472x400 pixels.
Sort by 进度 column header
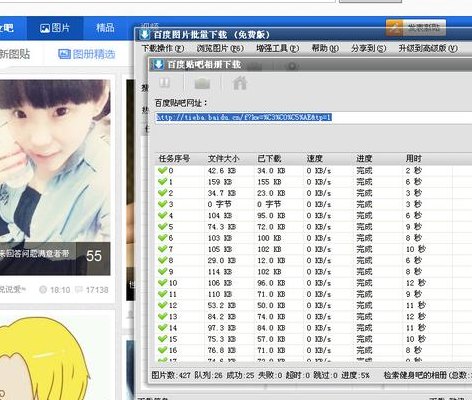tap(364, 159)
